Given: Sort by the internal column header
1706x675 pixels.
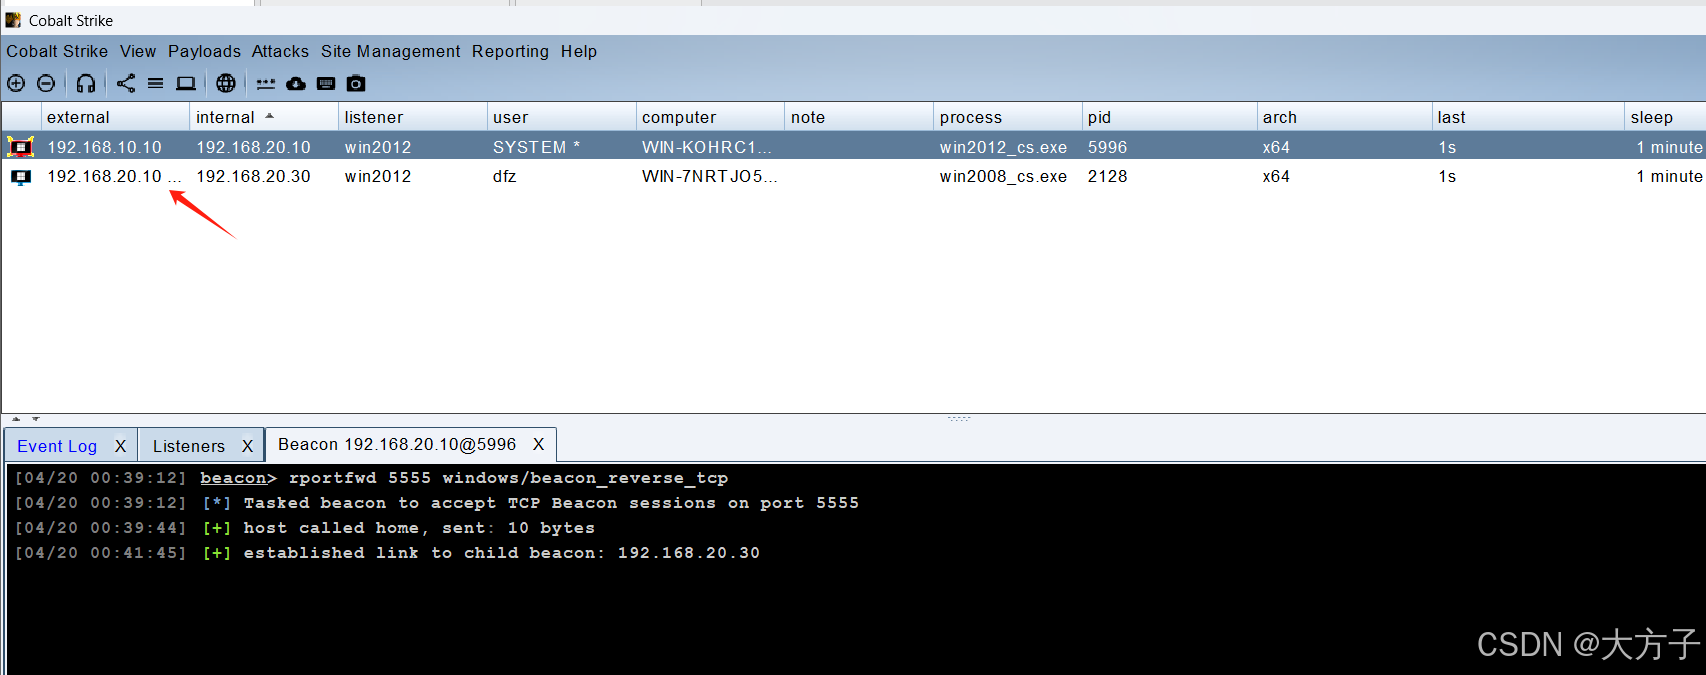Looking at the screenshot, I should click(x=264, y=117).
